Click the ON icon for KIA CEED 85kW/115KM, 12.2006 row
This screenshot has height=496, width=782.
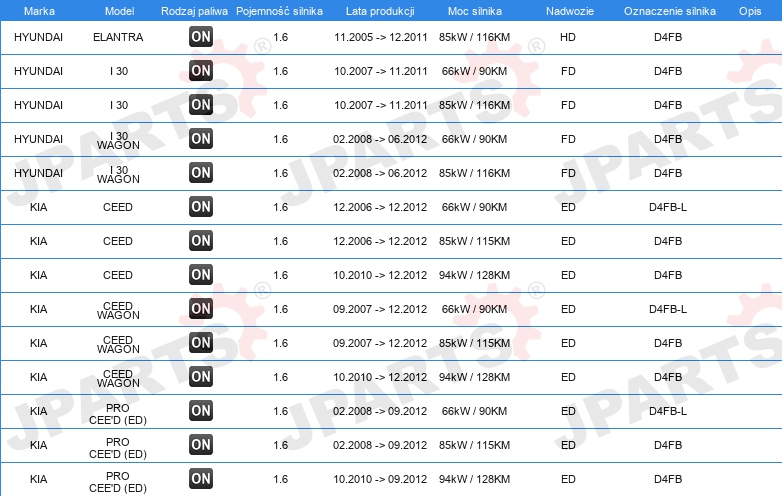(201, 241)
